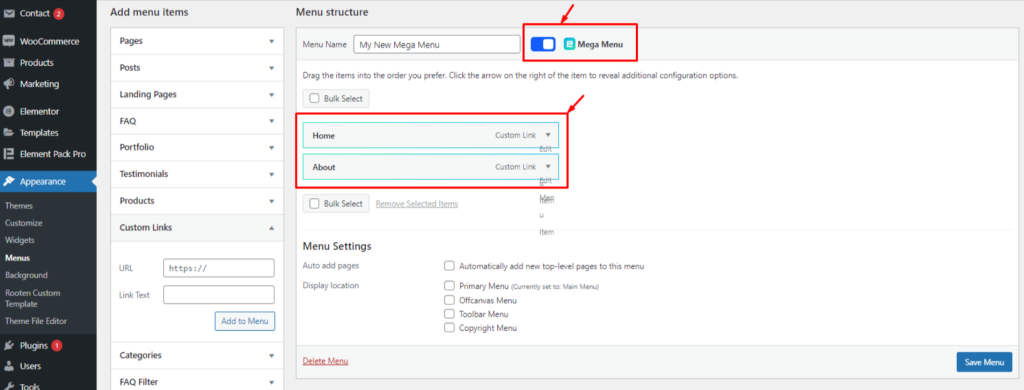The width and height of the screenshot is (1024, 390).
Task: Expand the Home menu item options arrow
Action: tap(548, 135)
